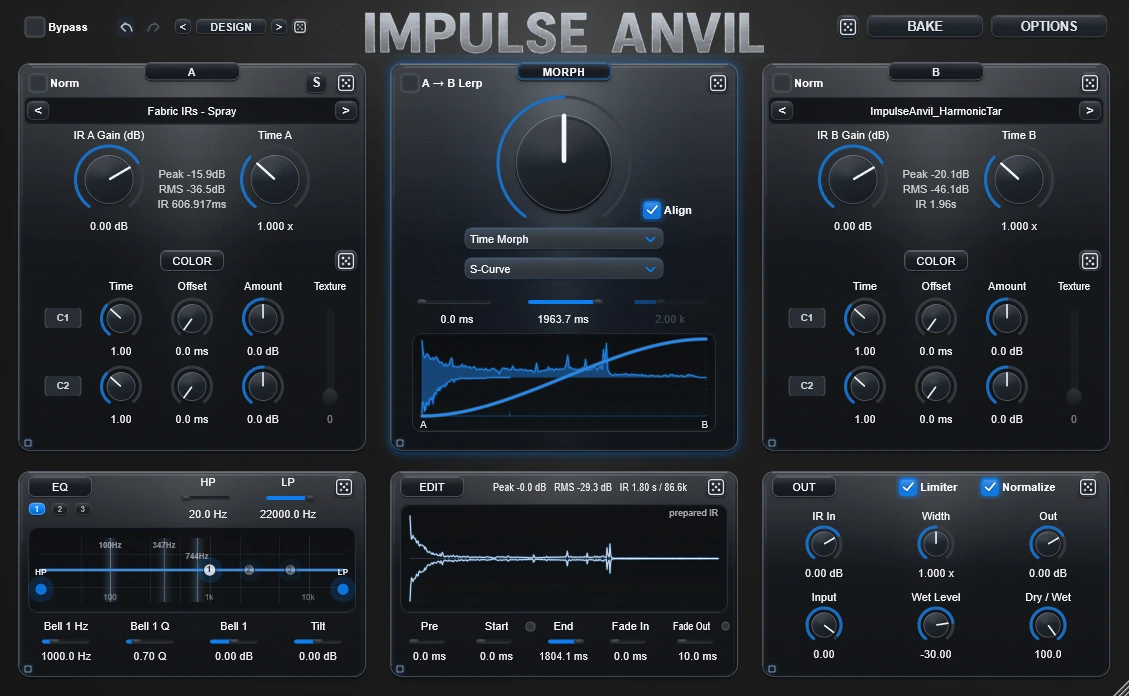The image size is (1129, 696).
Task: Switch to EQ band 2
Action: (x=60, y=509)
